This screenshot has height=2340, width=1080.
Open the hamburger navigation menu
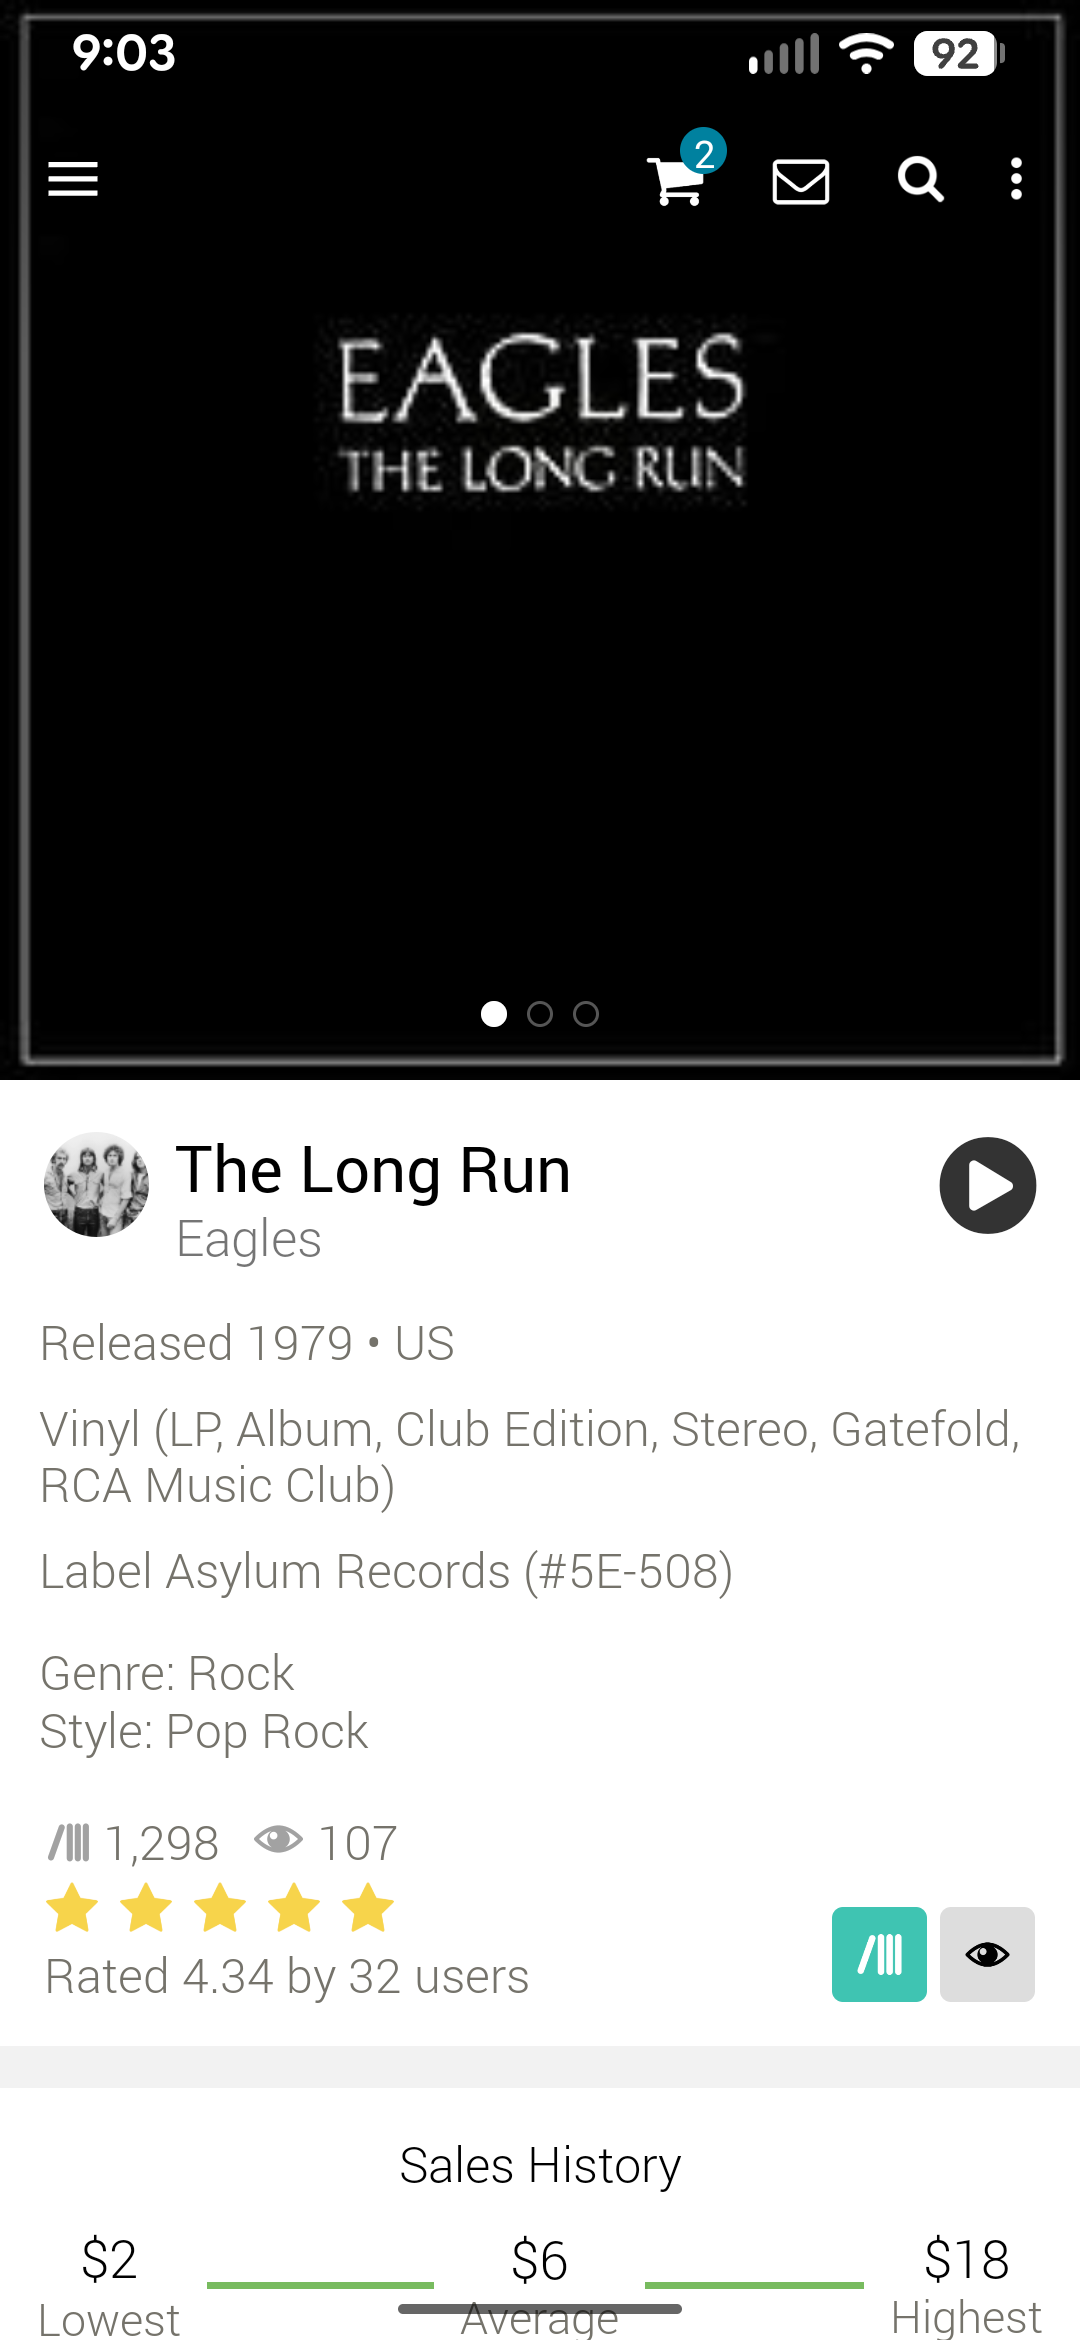coord(73,180)
